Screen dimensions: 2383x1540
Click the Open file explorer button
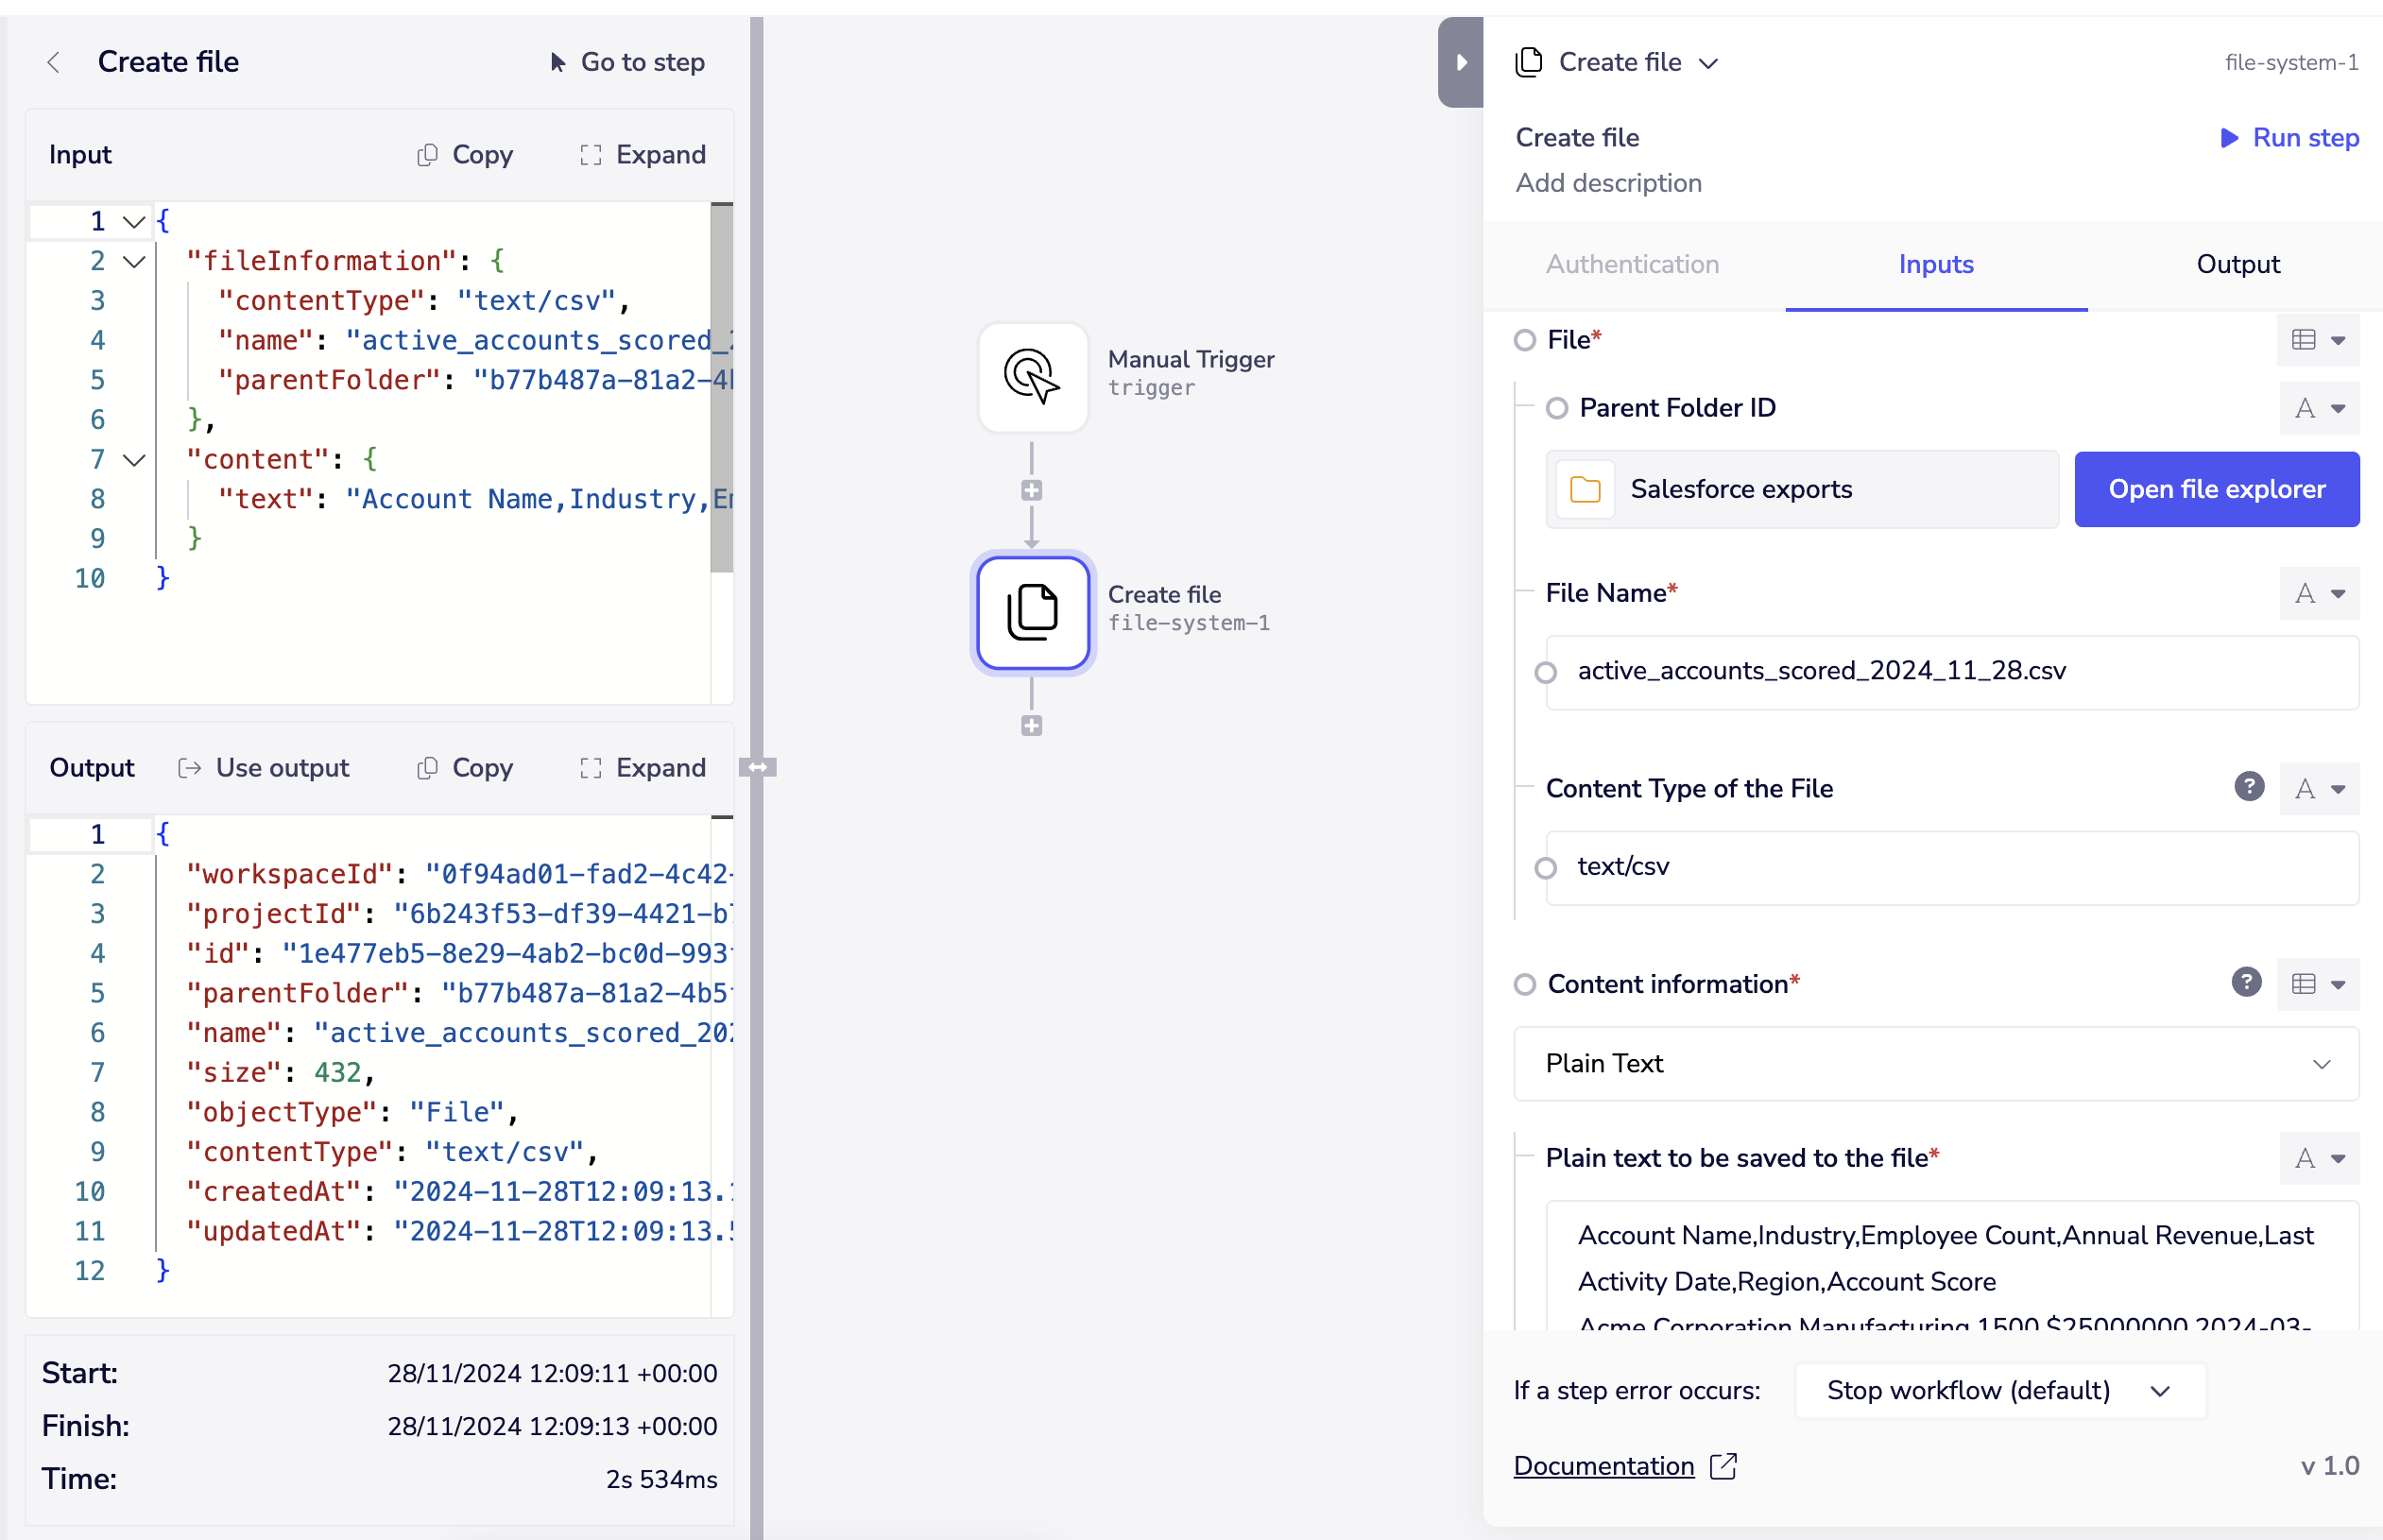pyautogui.click(x=2217, y=489)
